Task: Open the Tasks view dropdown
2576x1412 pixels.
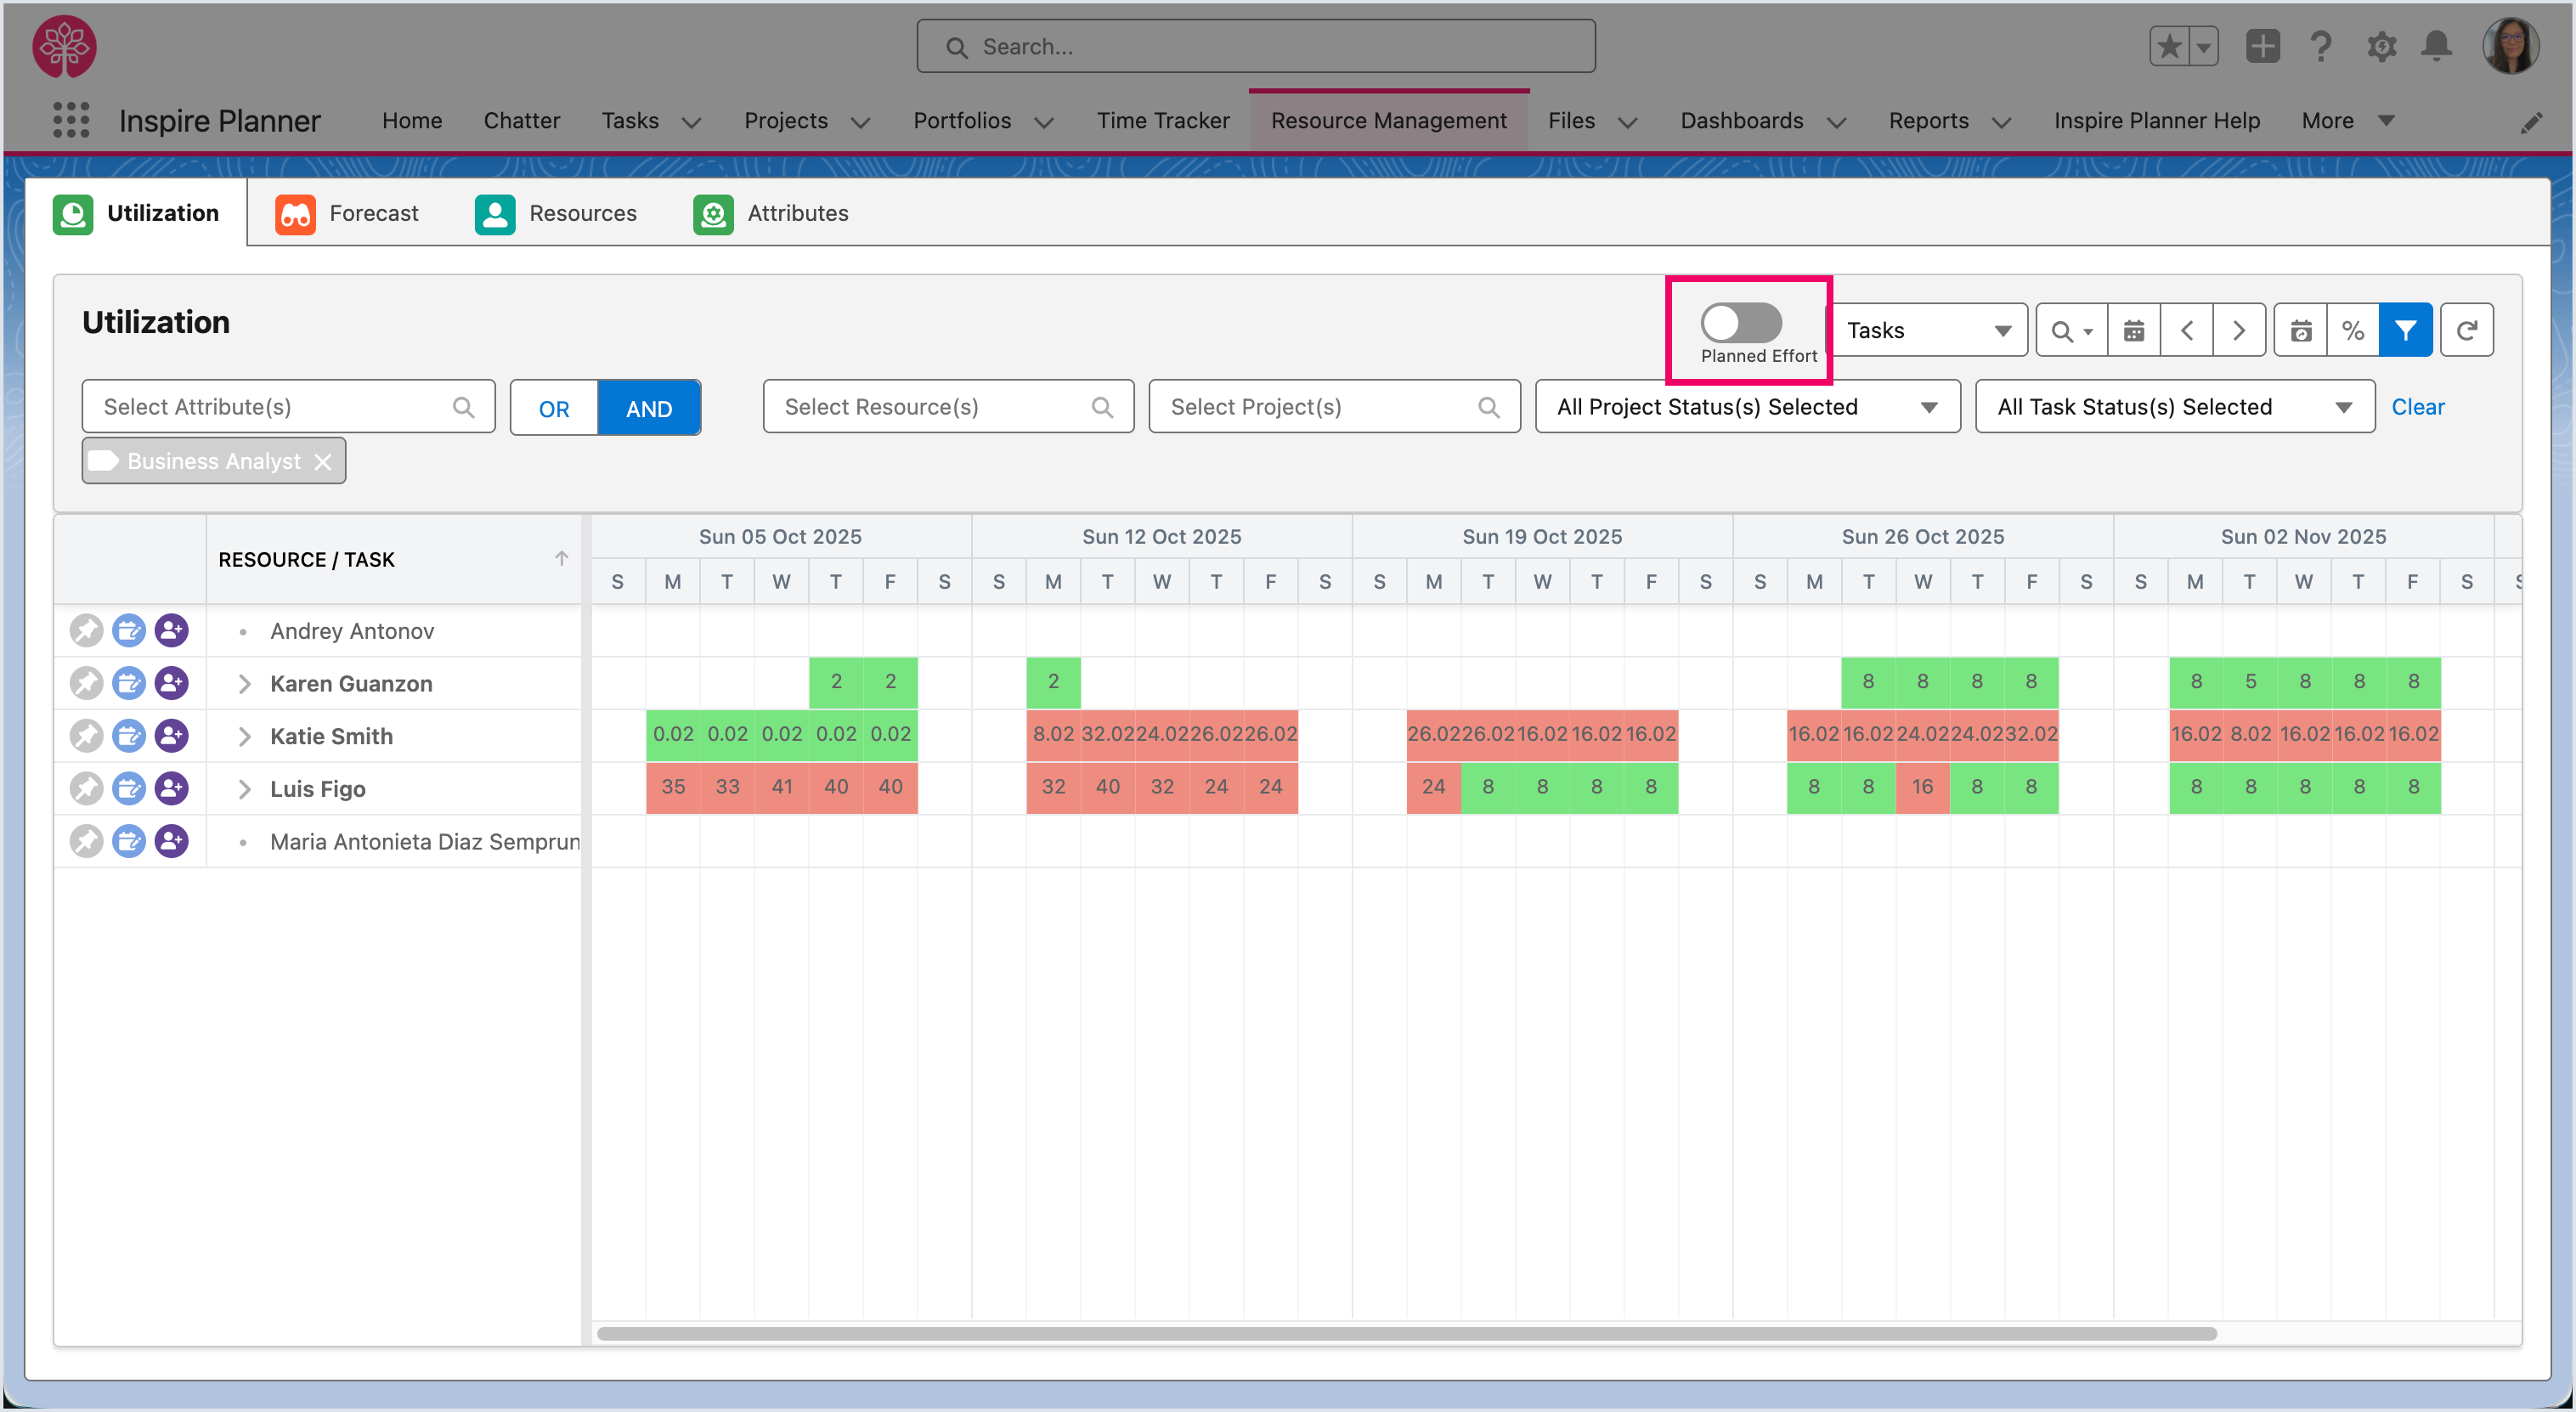Action: point(1927,330)
